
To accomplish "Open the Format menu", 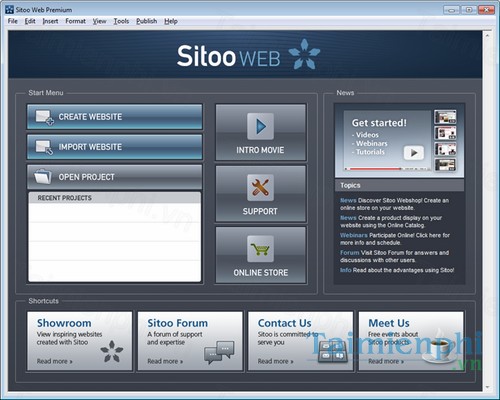I will pyautogui.click(x=76, y=21).
